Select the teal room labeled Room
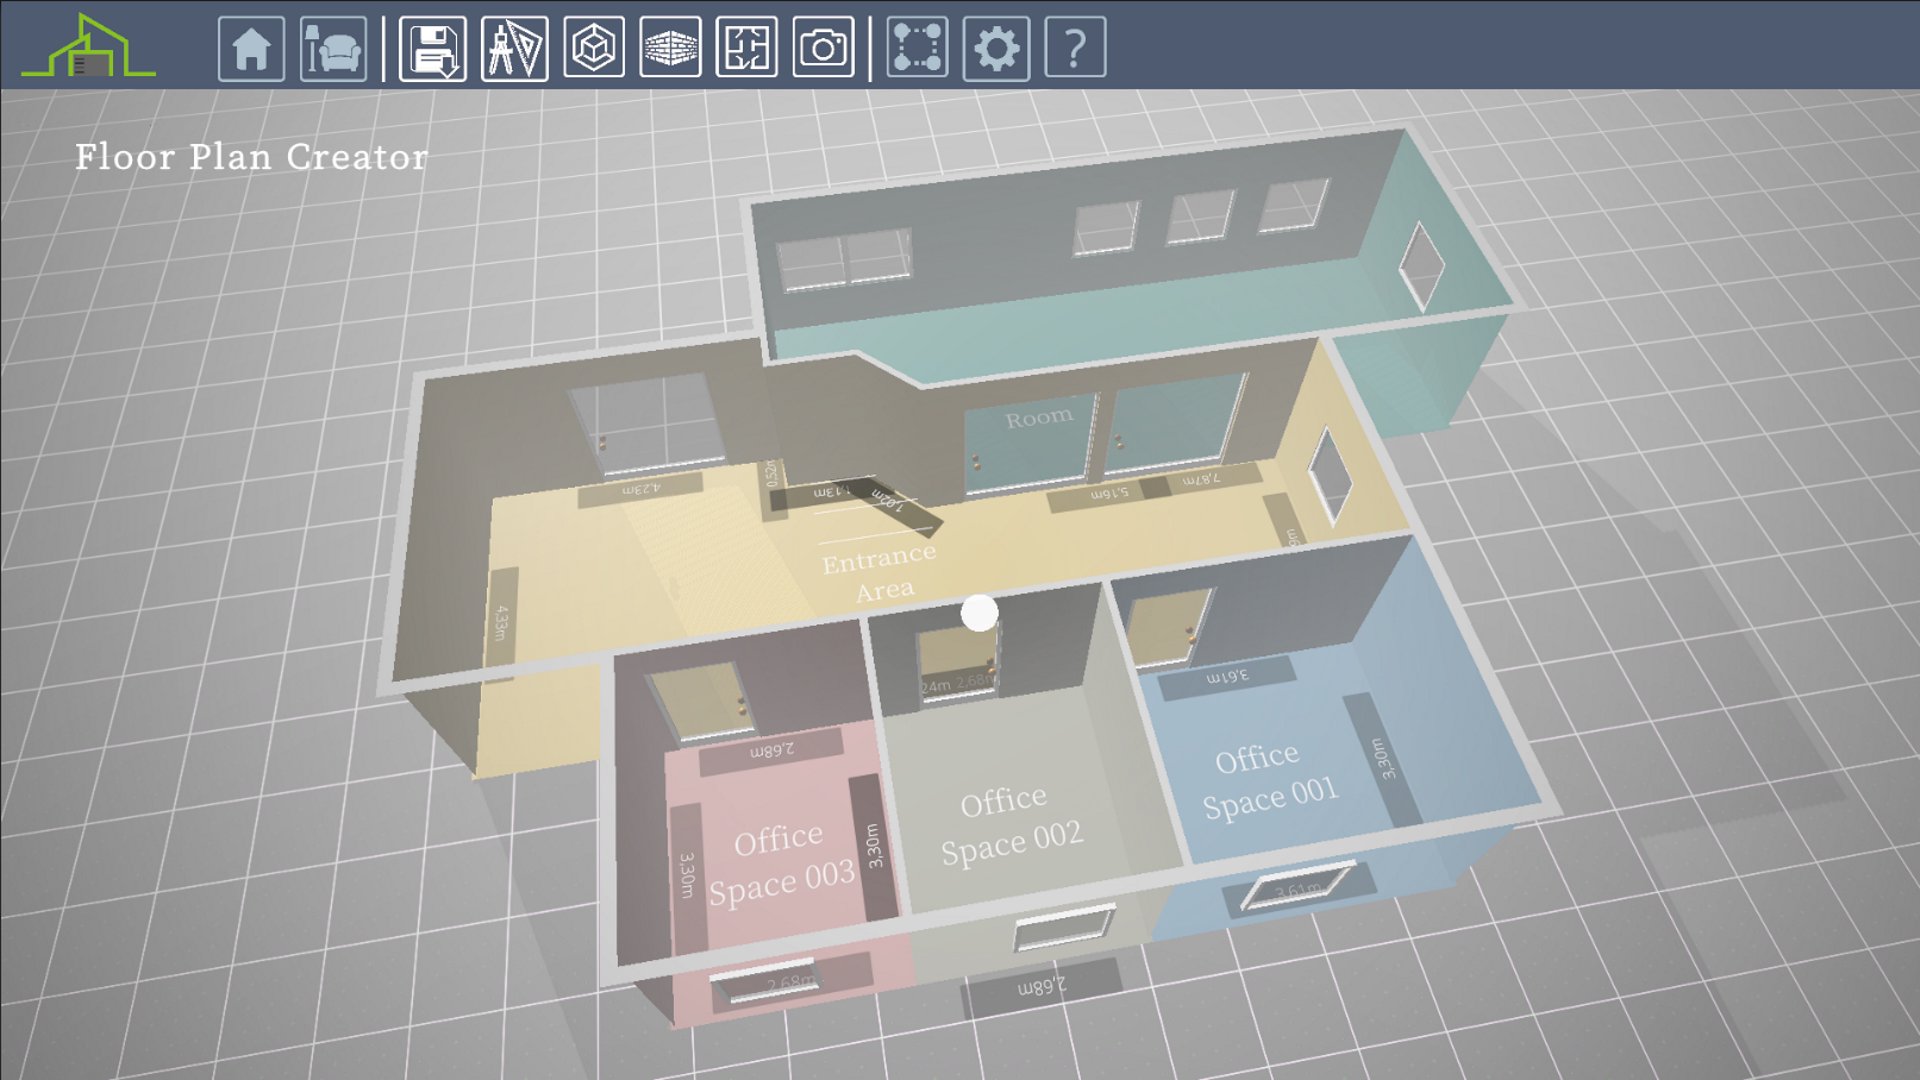Viewport: 1920px width, 1080px height. point(1039,418)
